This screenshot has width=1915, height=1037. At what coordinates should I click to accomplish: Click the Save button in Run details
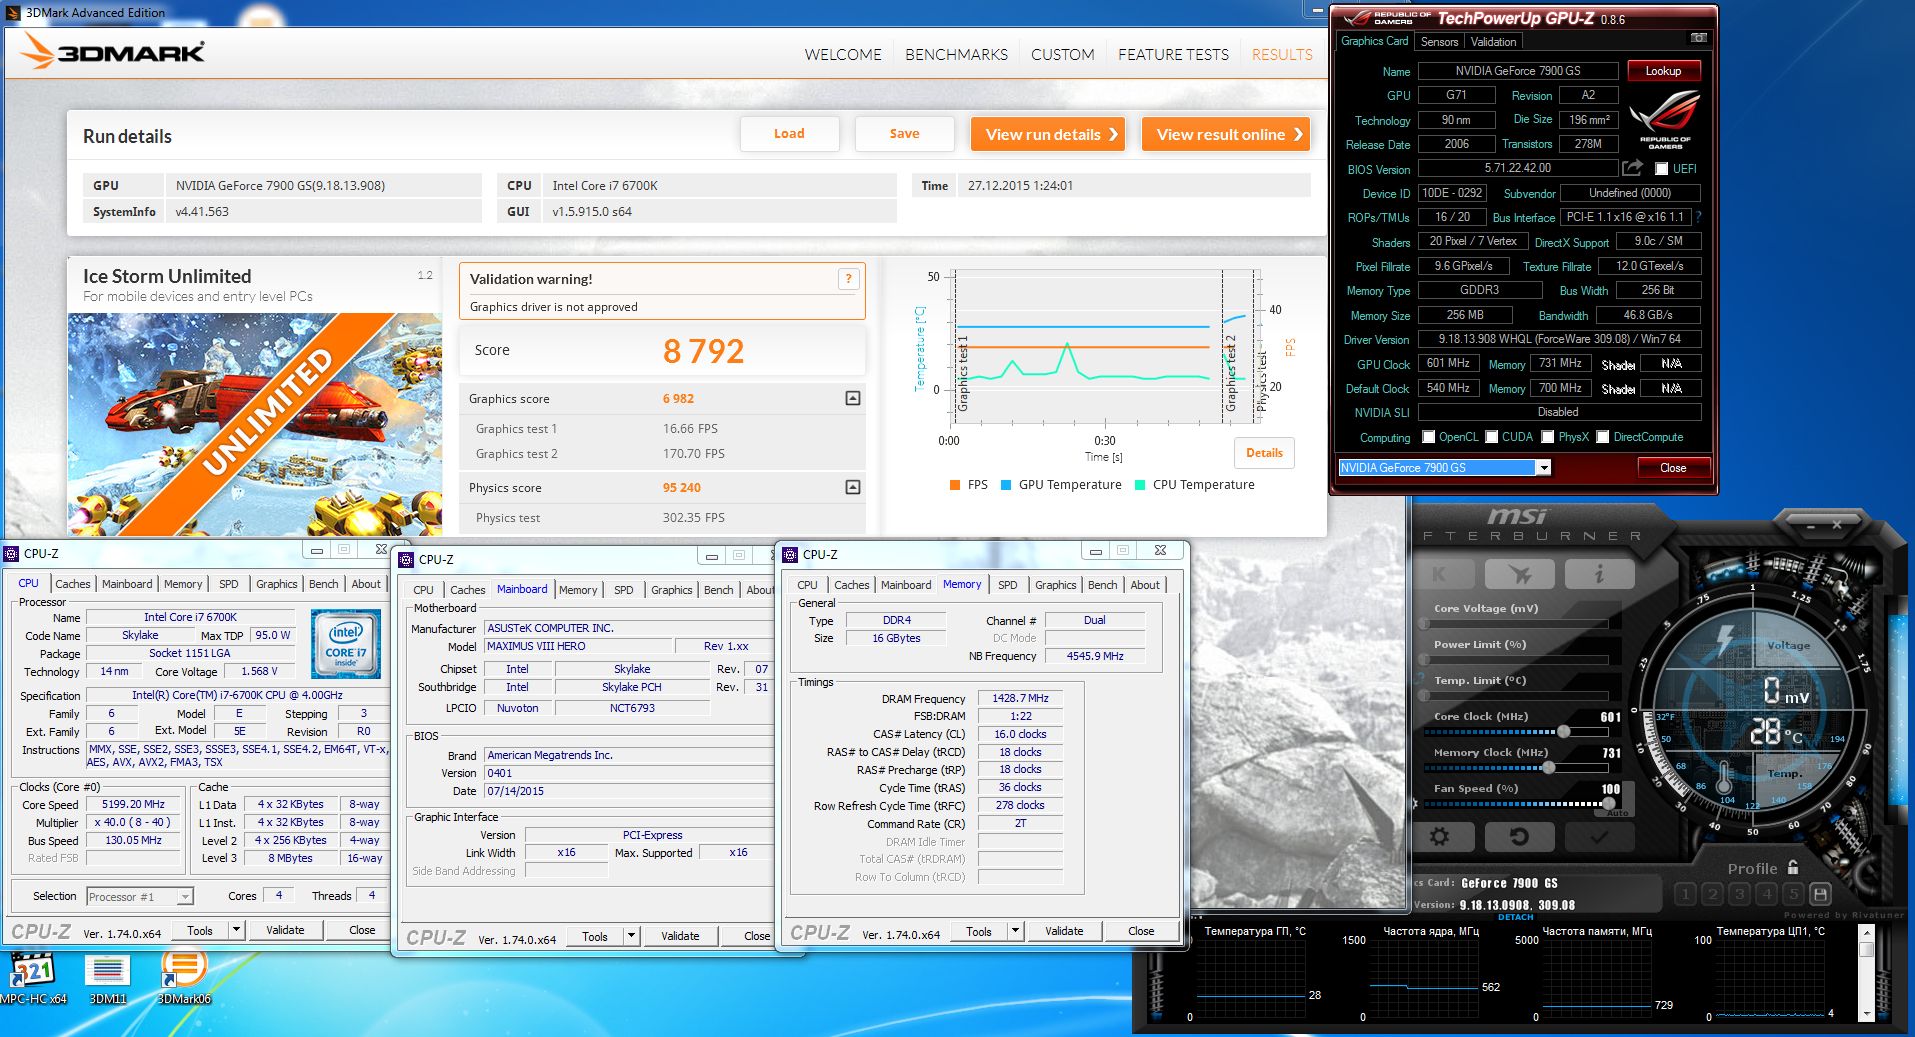(904, 134)
